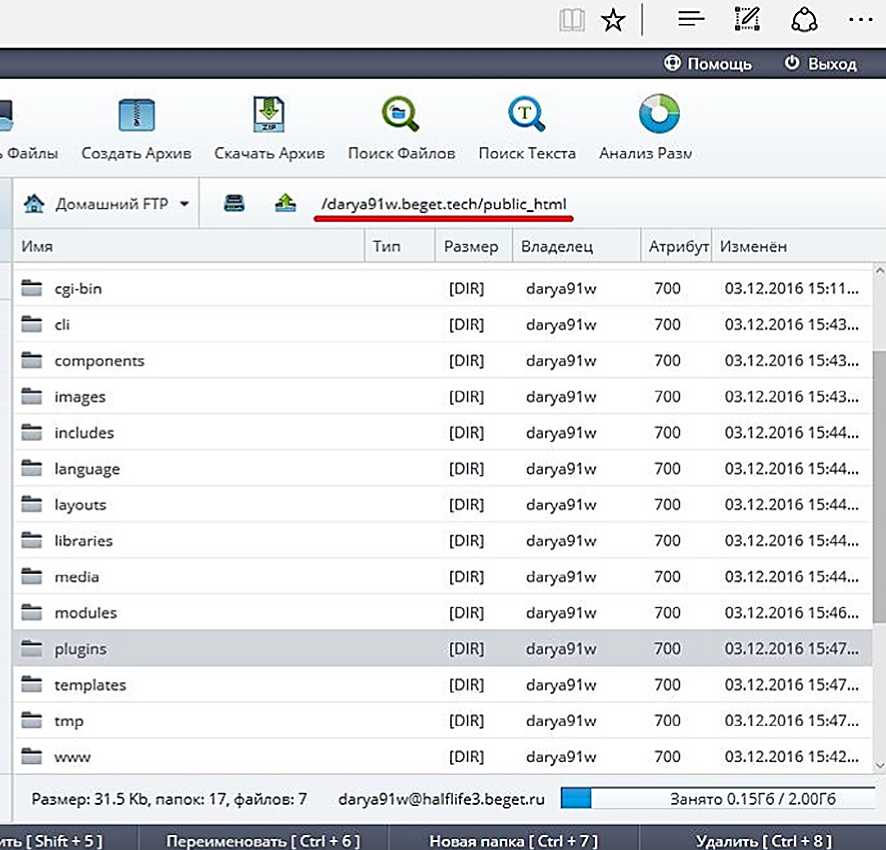Click the Удалить delete button
This screenshot has width=886, height=850.
(763, 841)
